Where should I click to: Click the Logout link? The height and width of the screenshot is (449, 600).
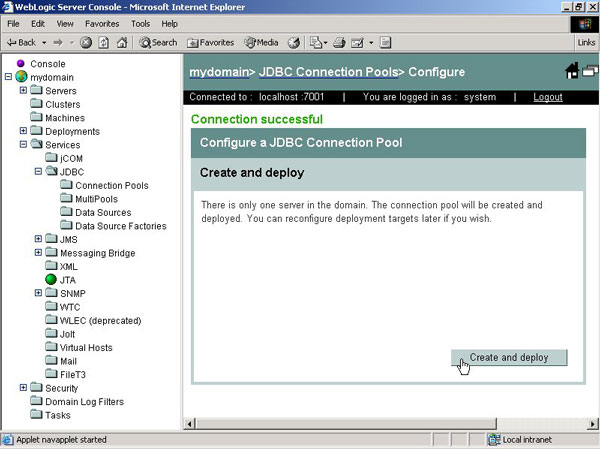pyautogui.click(x=548, y=97)
